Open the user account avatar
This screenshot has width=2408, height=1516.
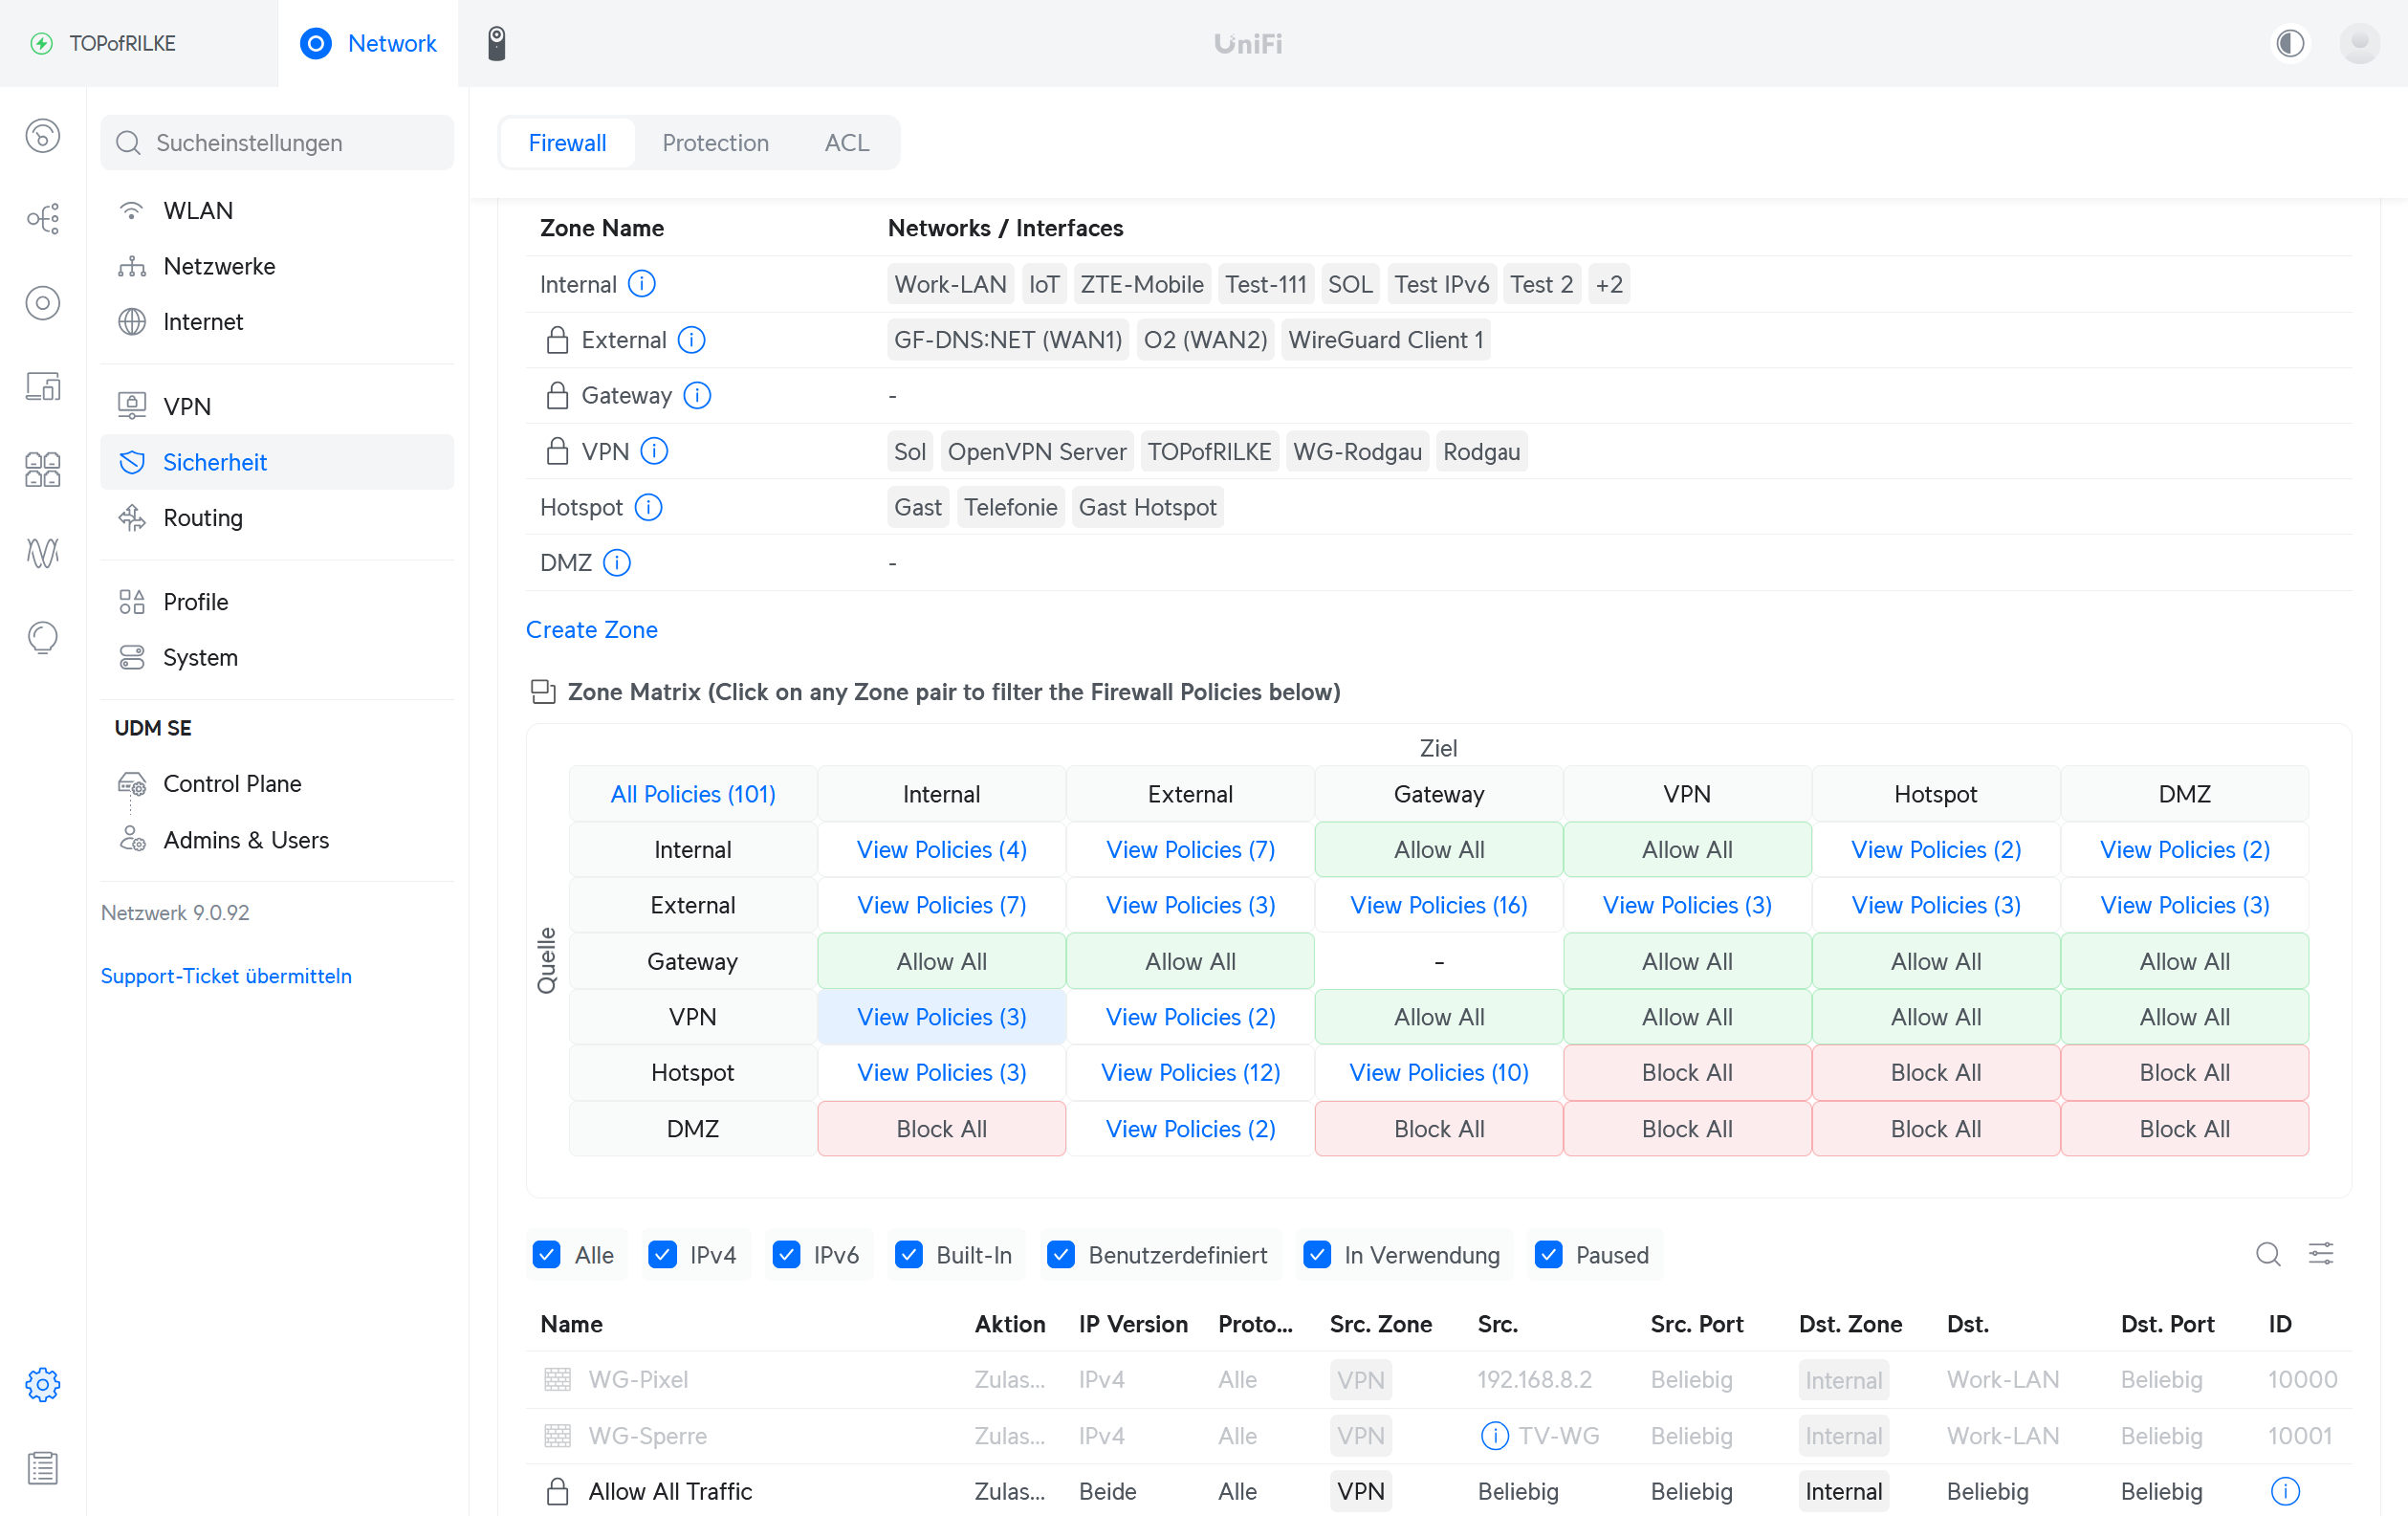(x=2360, y=43)
